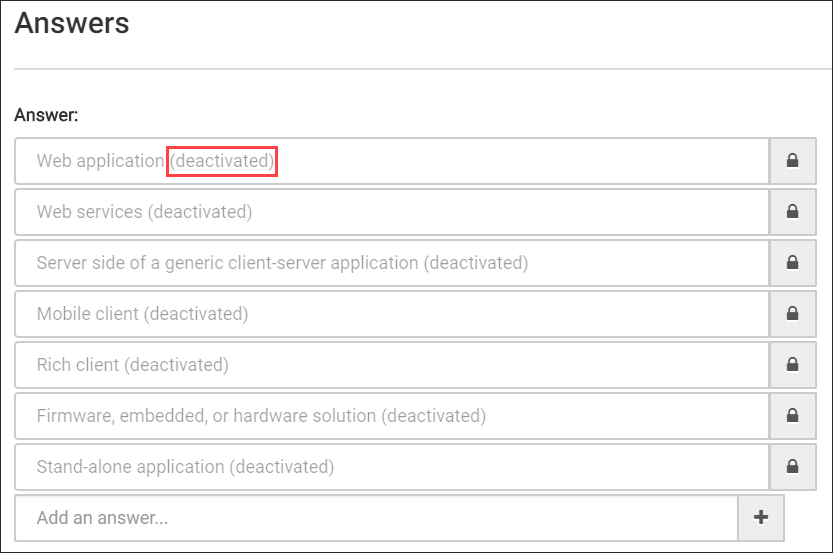
Task: Click the red-outlined '(deactivated)' label
Action: pyautogui.click(x=222, y=161)
